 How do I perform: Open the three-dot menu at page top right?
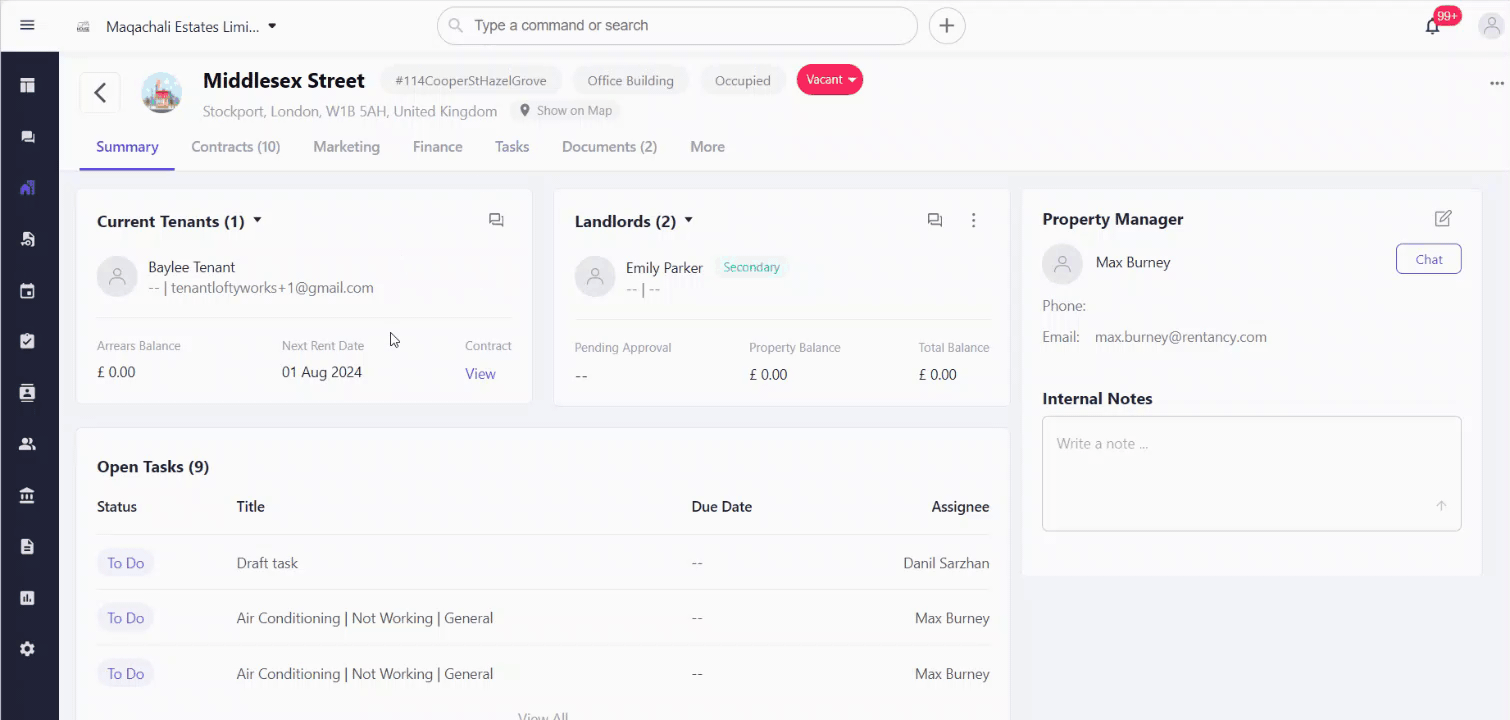tap(1496, 83)
